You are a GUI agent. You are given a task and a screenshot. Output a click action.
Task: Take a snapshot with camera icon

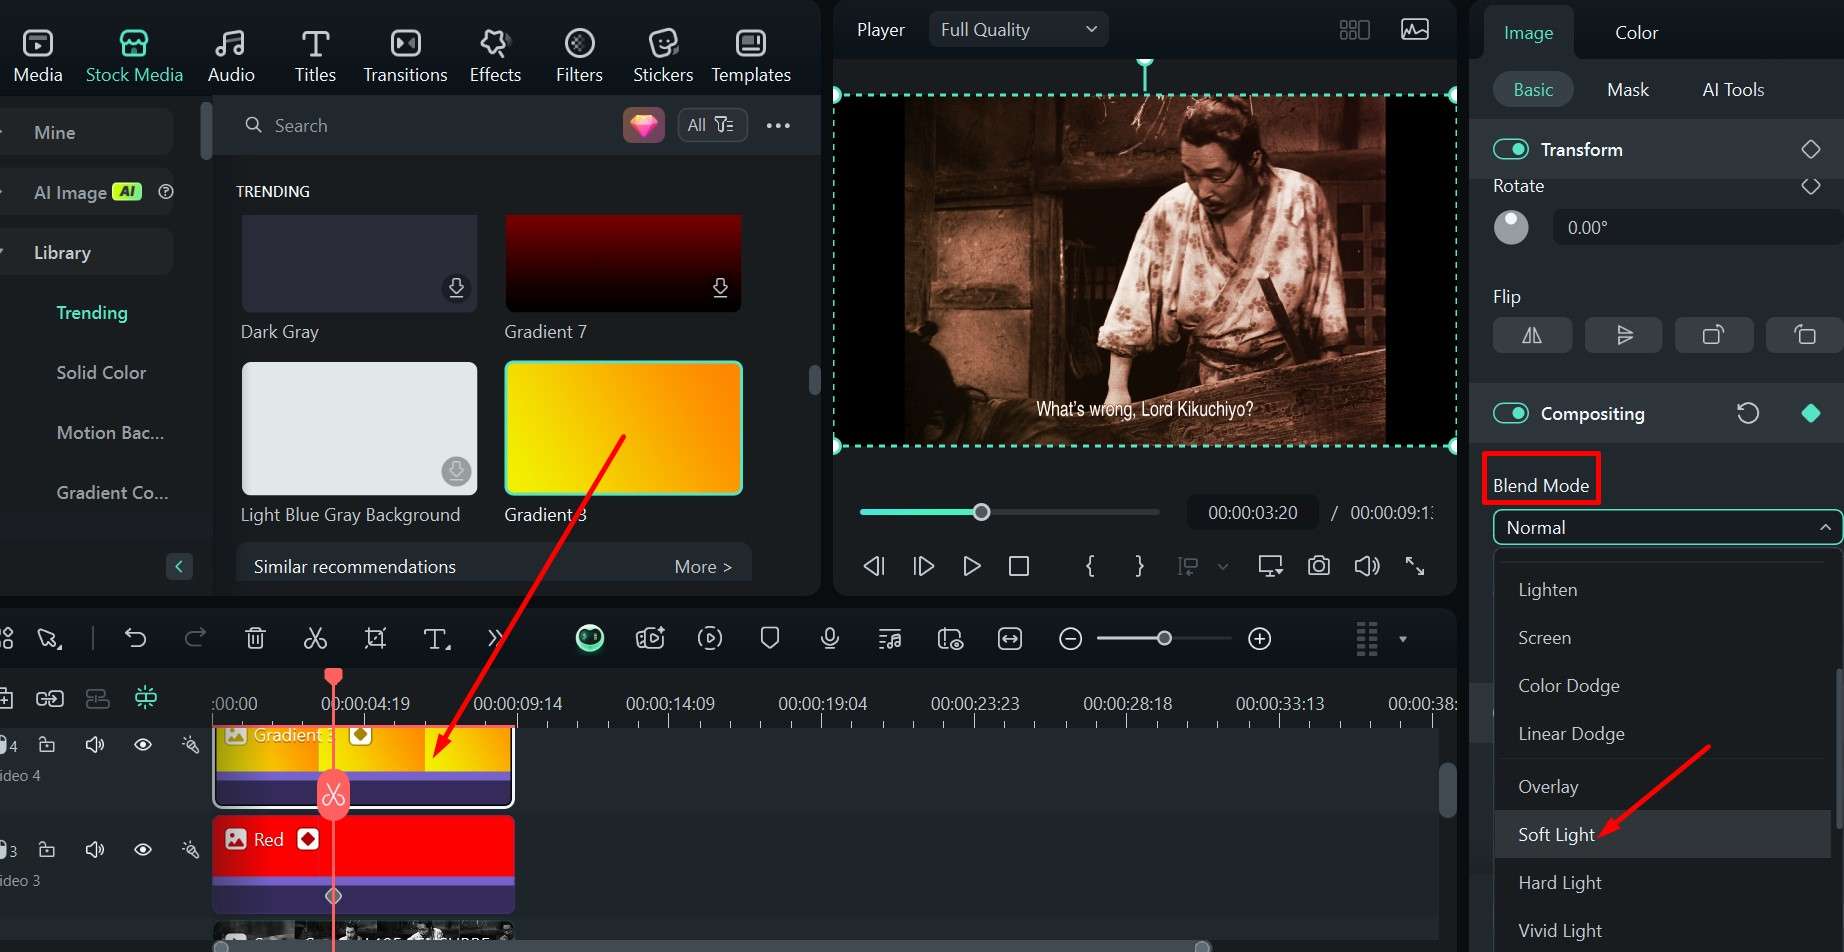1318,566
